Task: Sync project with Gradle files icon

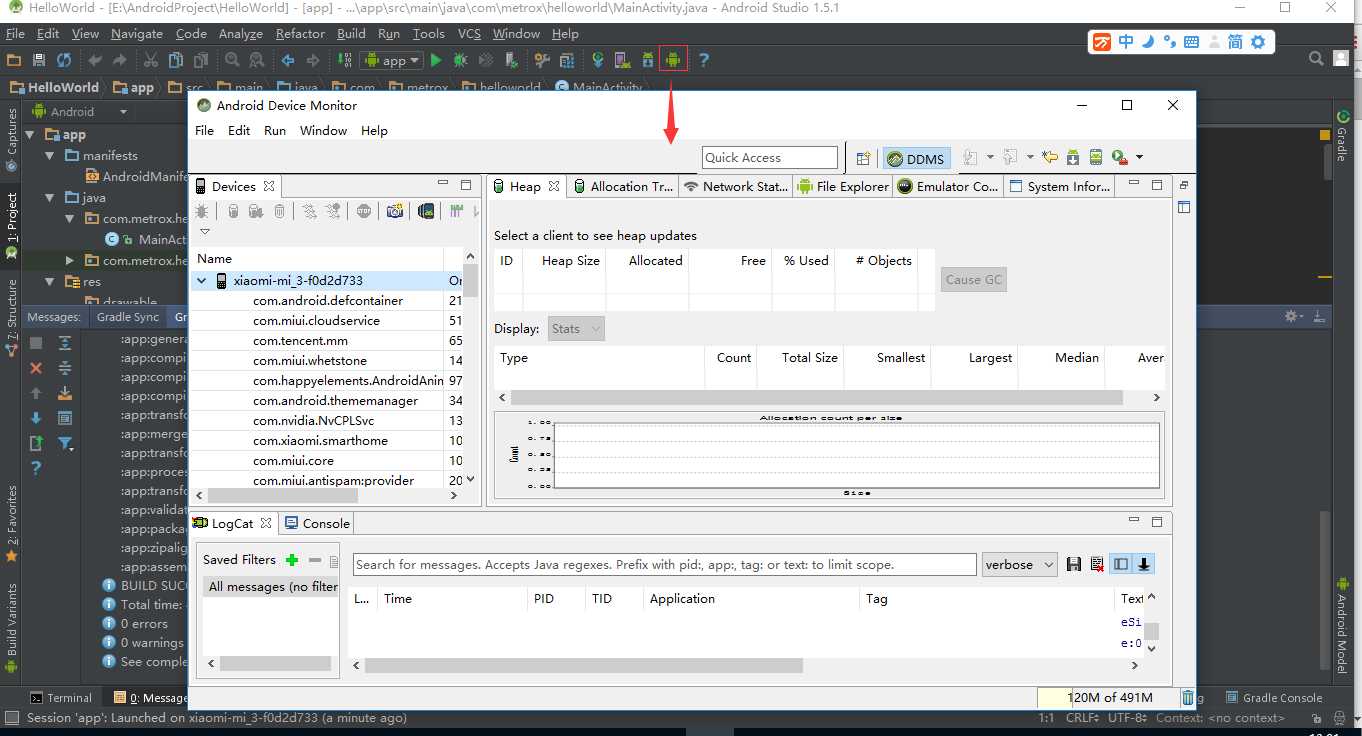Action: 598,60
